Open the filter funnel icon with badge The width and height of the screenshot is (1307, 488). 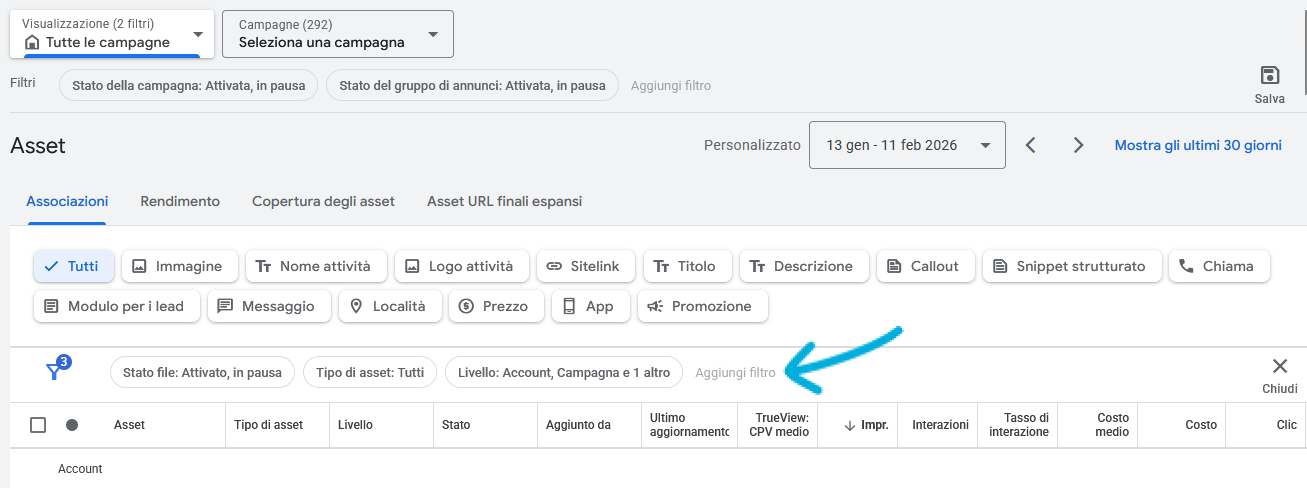coord(56,371)
